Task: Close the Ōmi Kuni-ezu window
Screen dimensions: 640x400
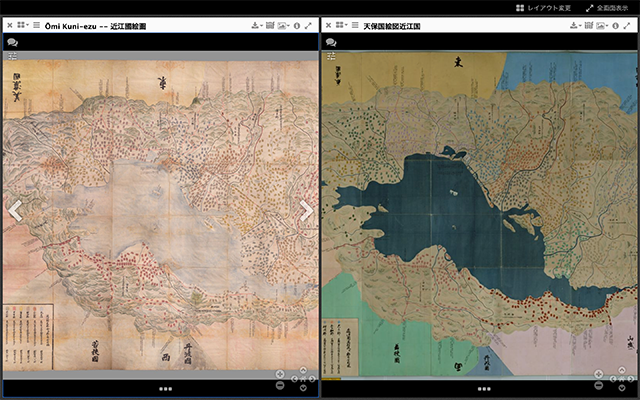Action: point(10,25)
